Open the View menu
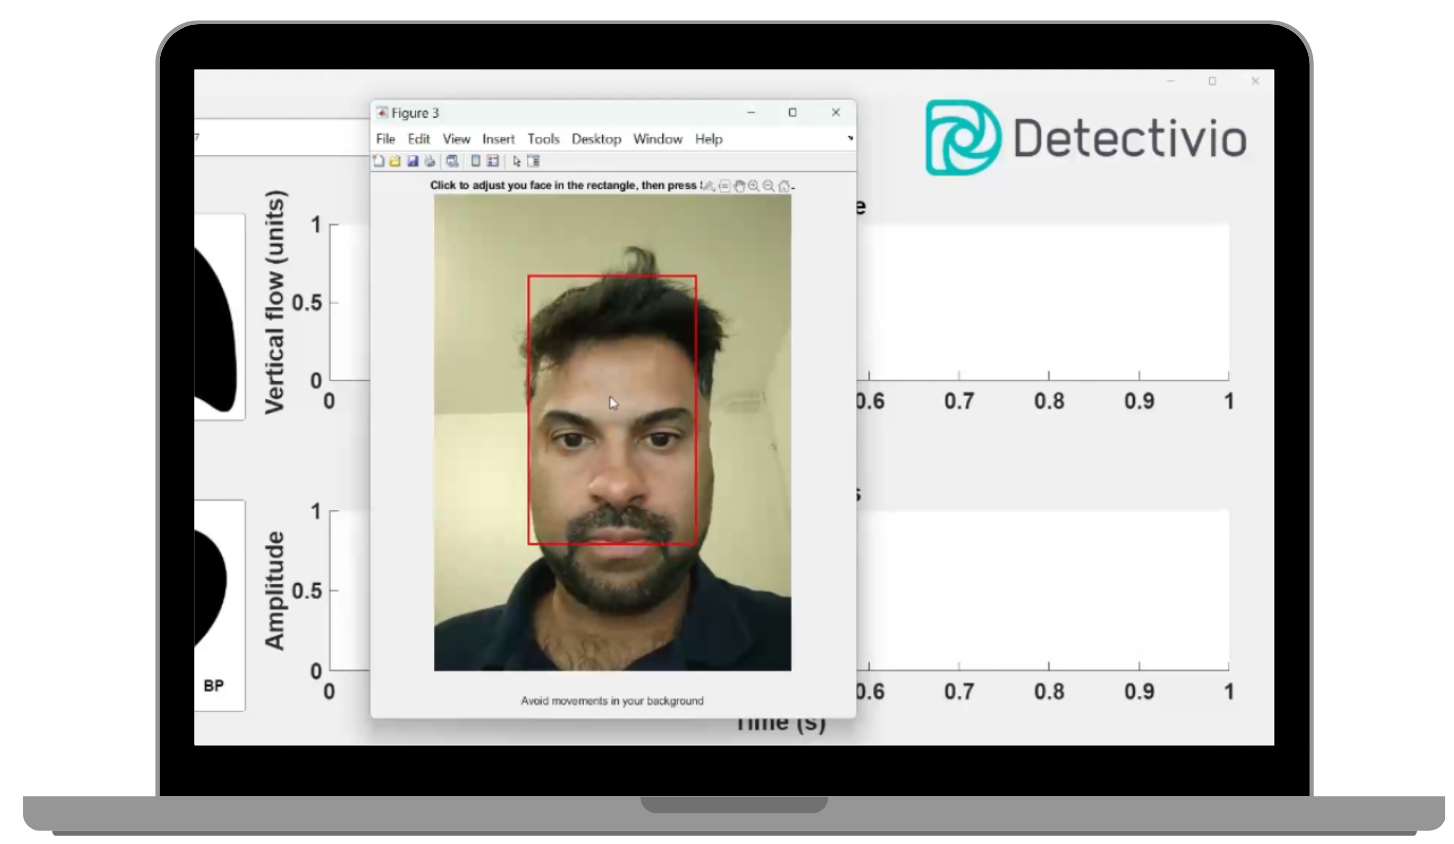 (457, 139)
